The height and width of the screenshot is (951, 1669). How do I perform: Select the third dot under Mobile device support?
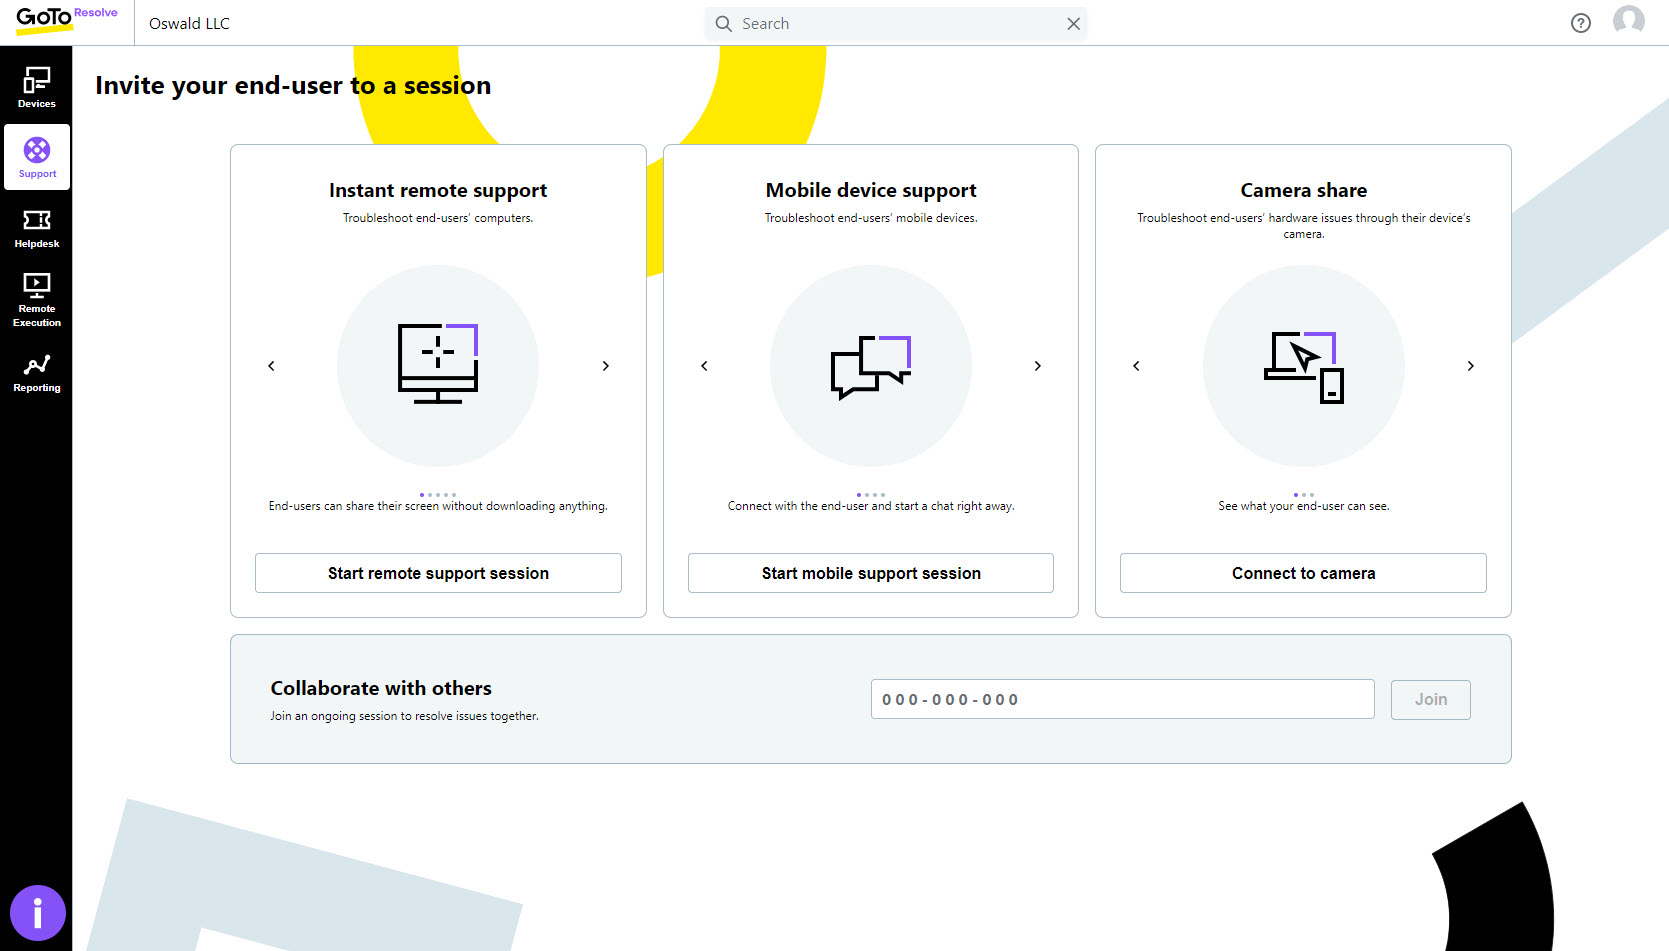(x=874, y=494)
